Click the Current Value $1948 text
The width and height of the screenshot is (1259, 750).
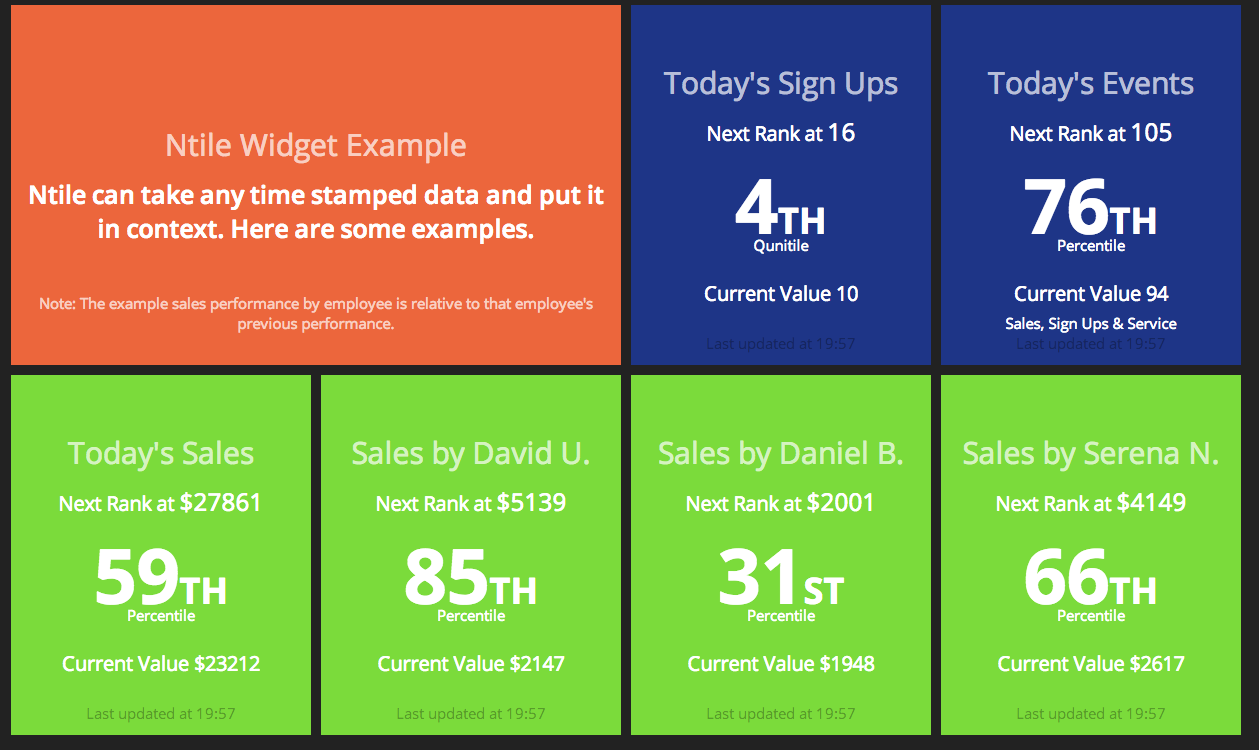coord(781,664)
